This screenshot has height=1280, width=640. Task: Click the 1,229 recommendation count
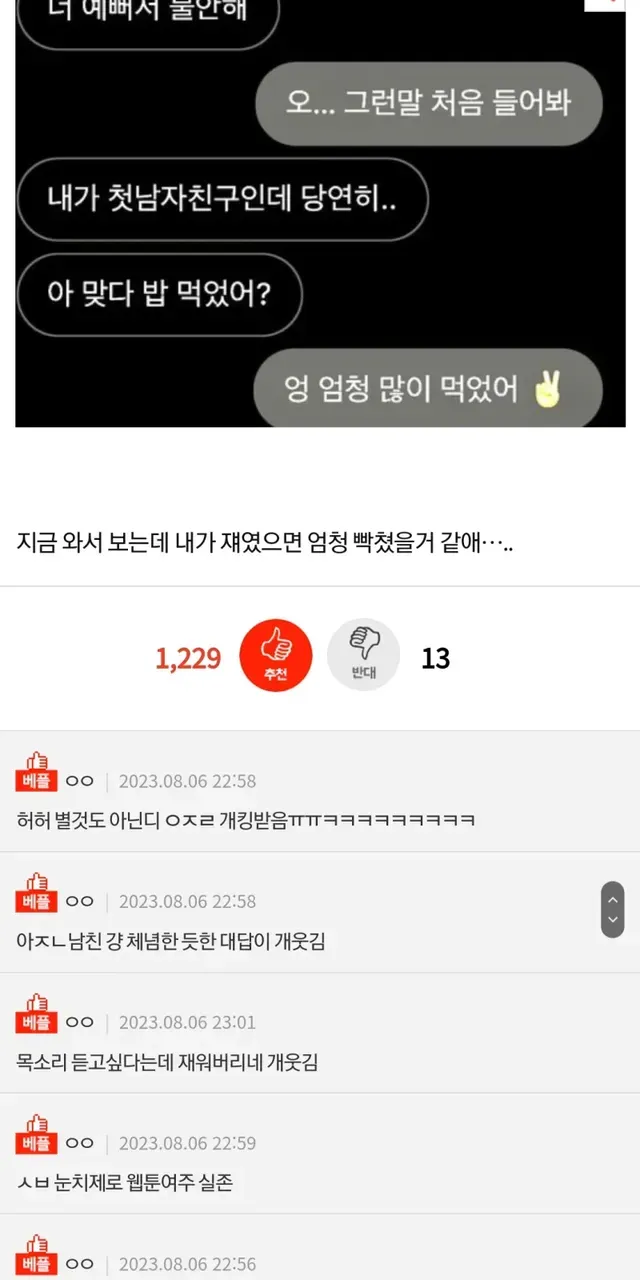[188, 658]
